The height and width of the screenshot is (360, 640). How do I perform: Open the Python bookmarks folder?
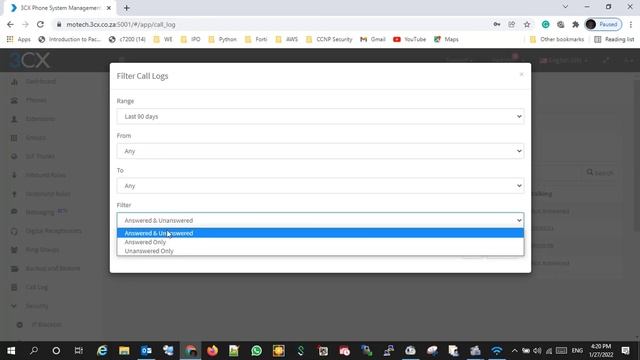pyautogui.click(x=223, y=39)
